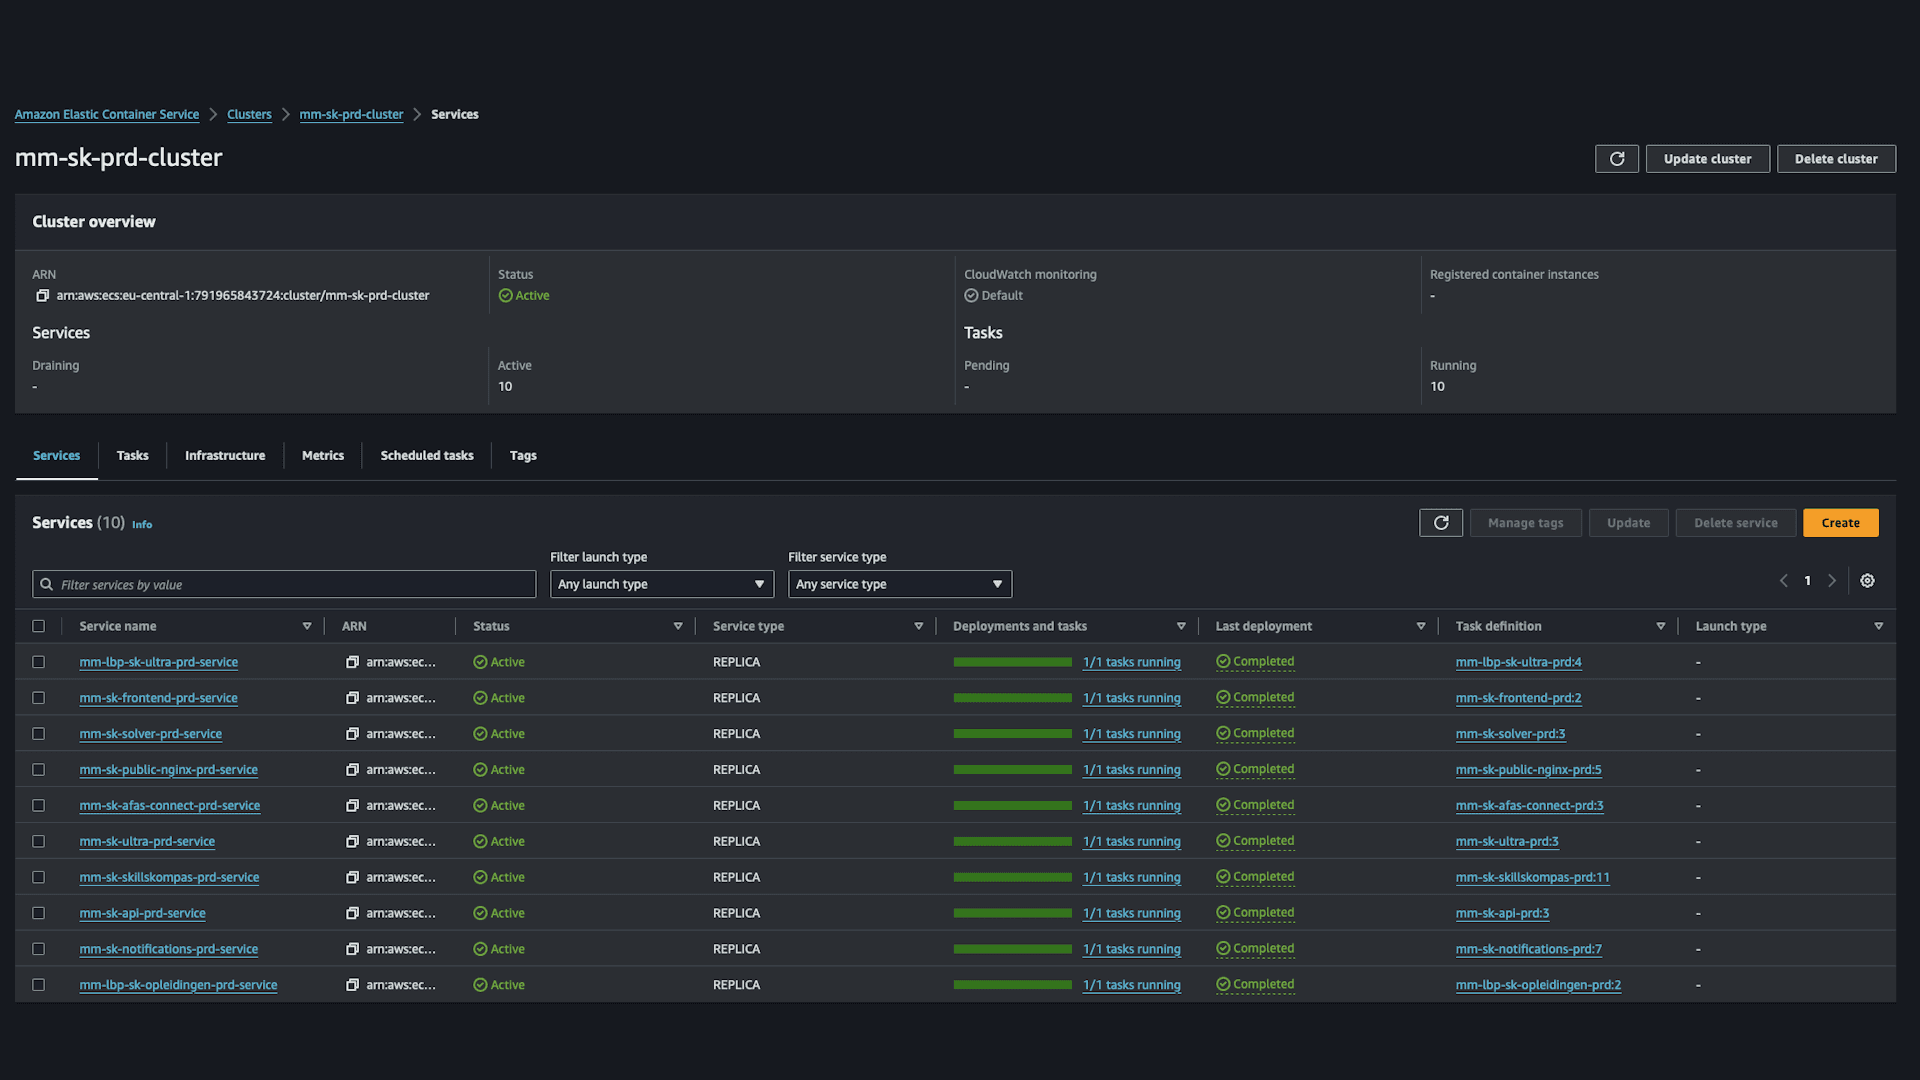Switch to the Tasks tab
This screenshot has height=1080, width=1920.
tap(132, 456)
